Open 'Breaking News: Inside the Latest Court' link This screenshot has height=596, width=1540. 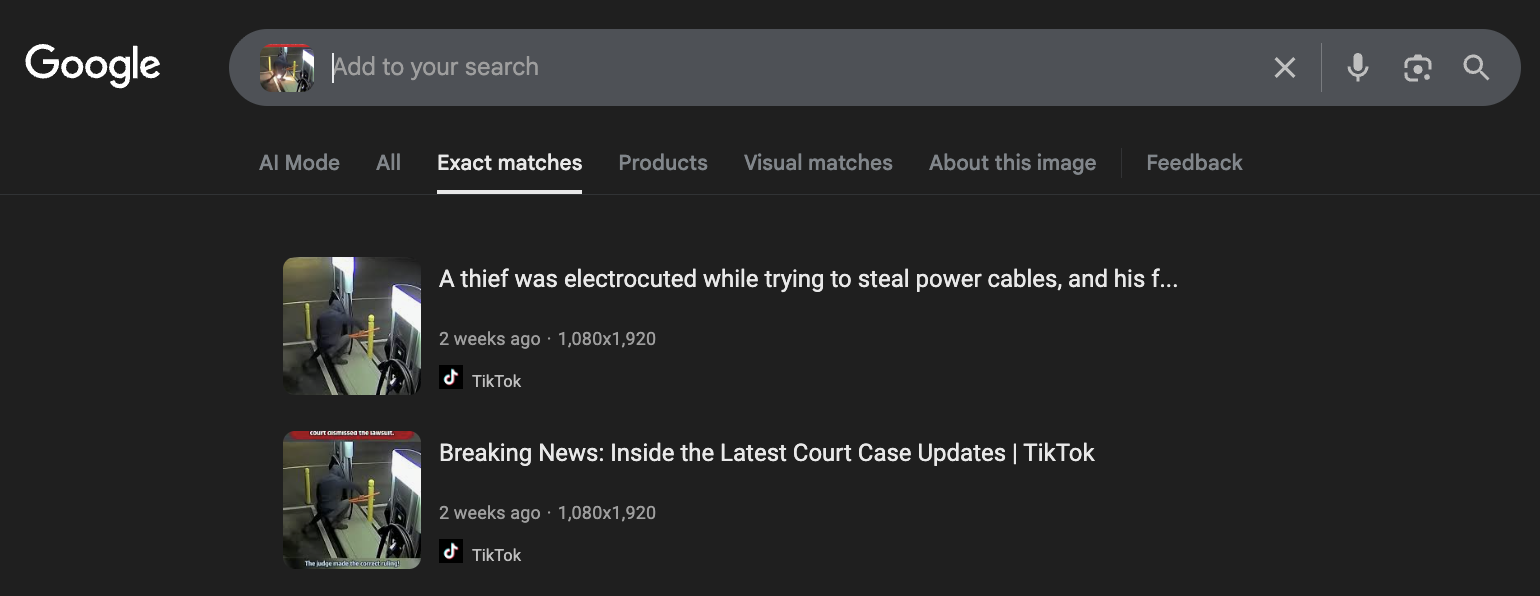[766, 453]
